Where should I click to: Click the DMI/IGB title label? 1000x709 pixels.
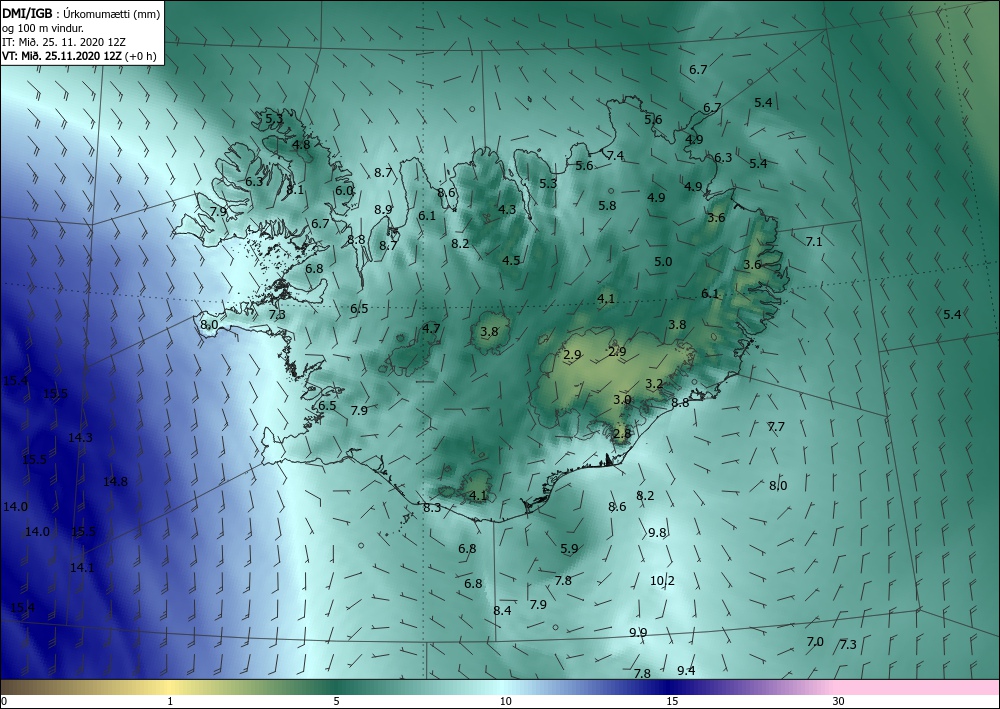click(x=27, y=13)
